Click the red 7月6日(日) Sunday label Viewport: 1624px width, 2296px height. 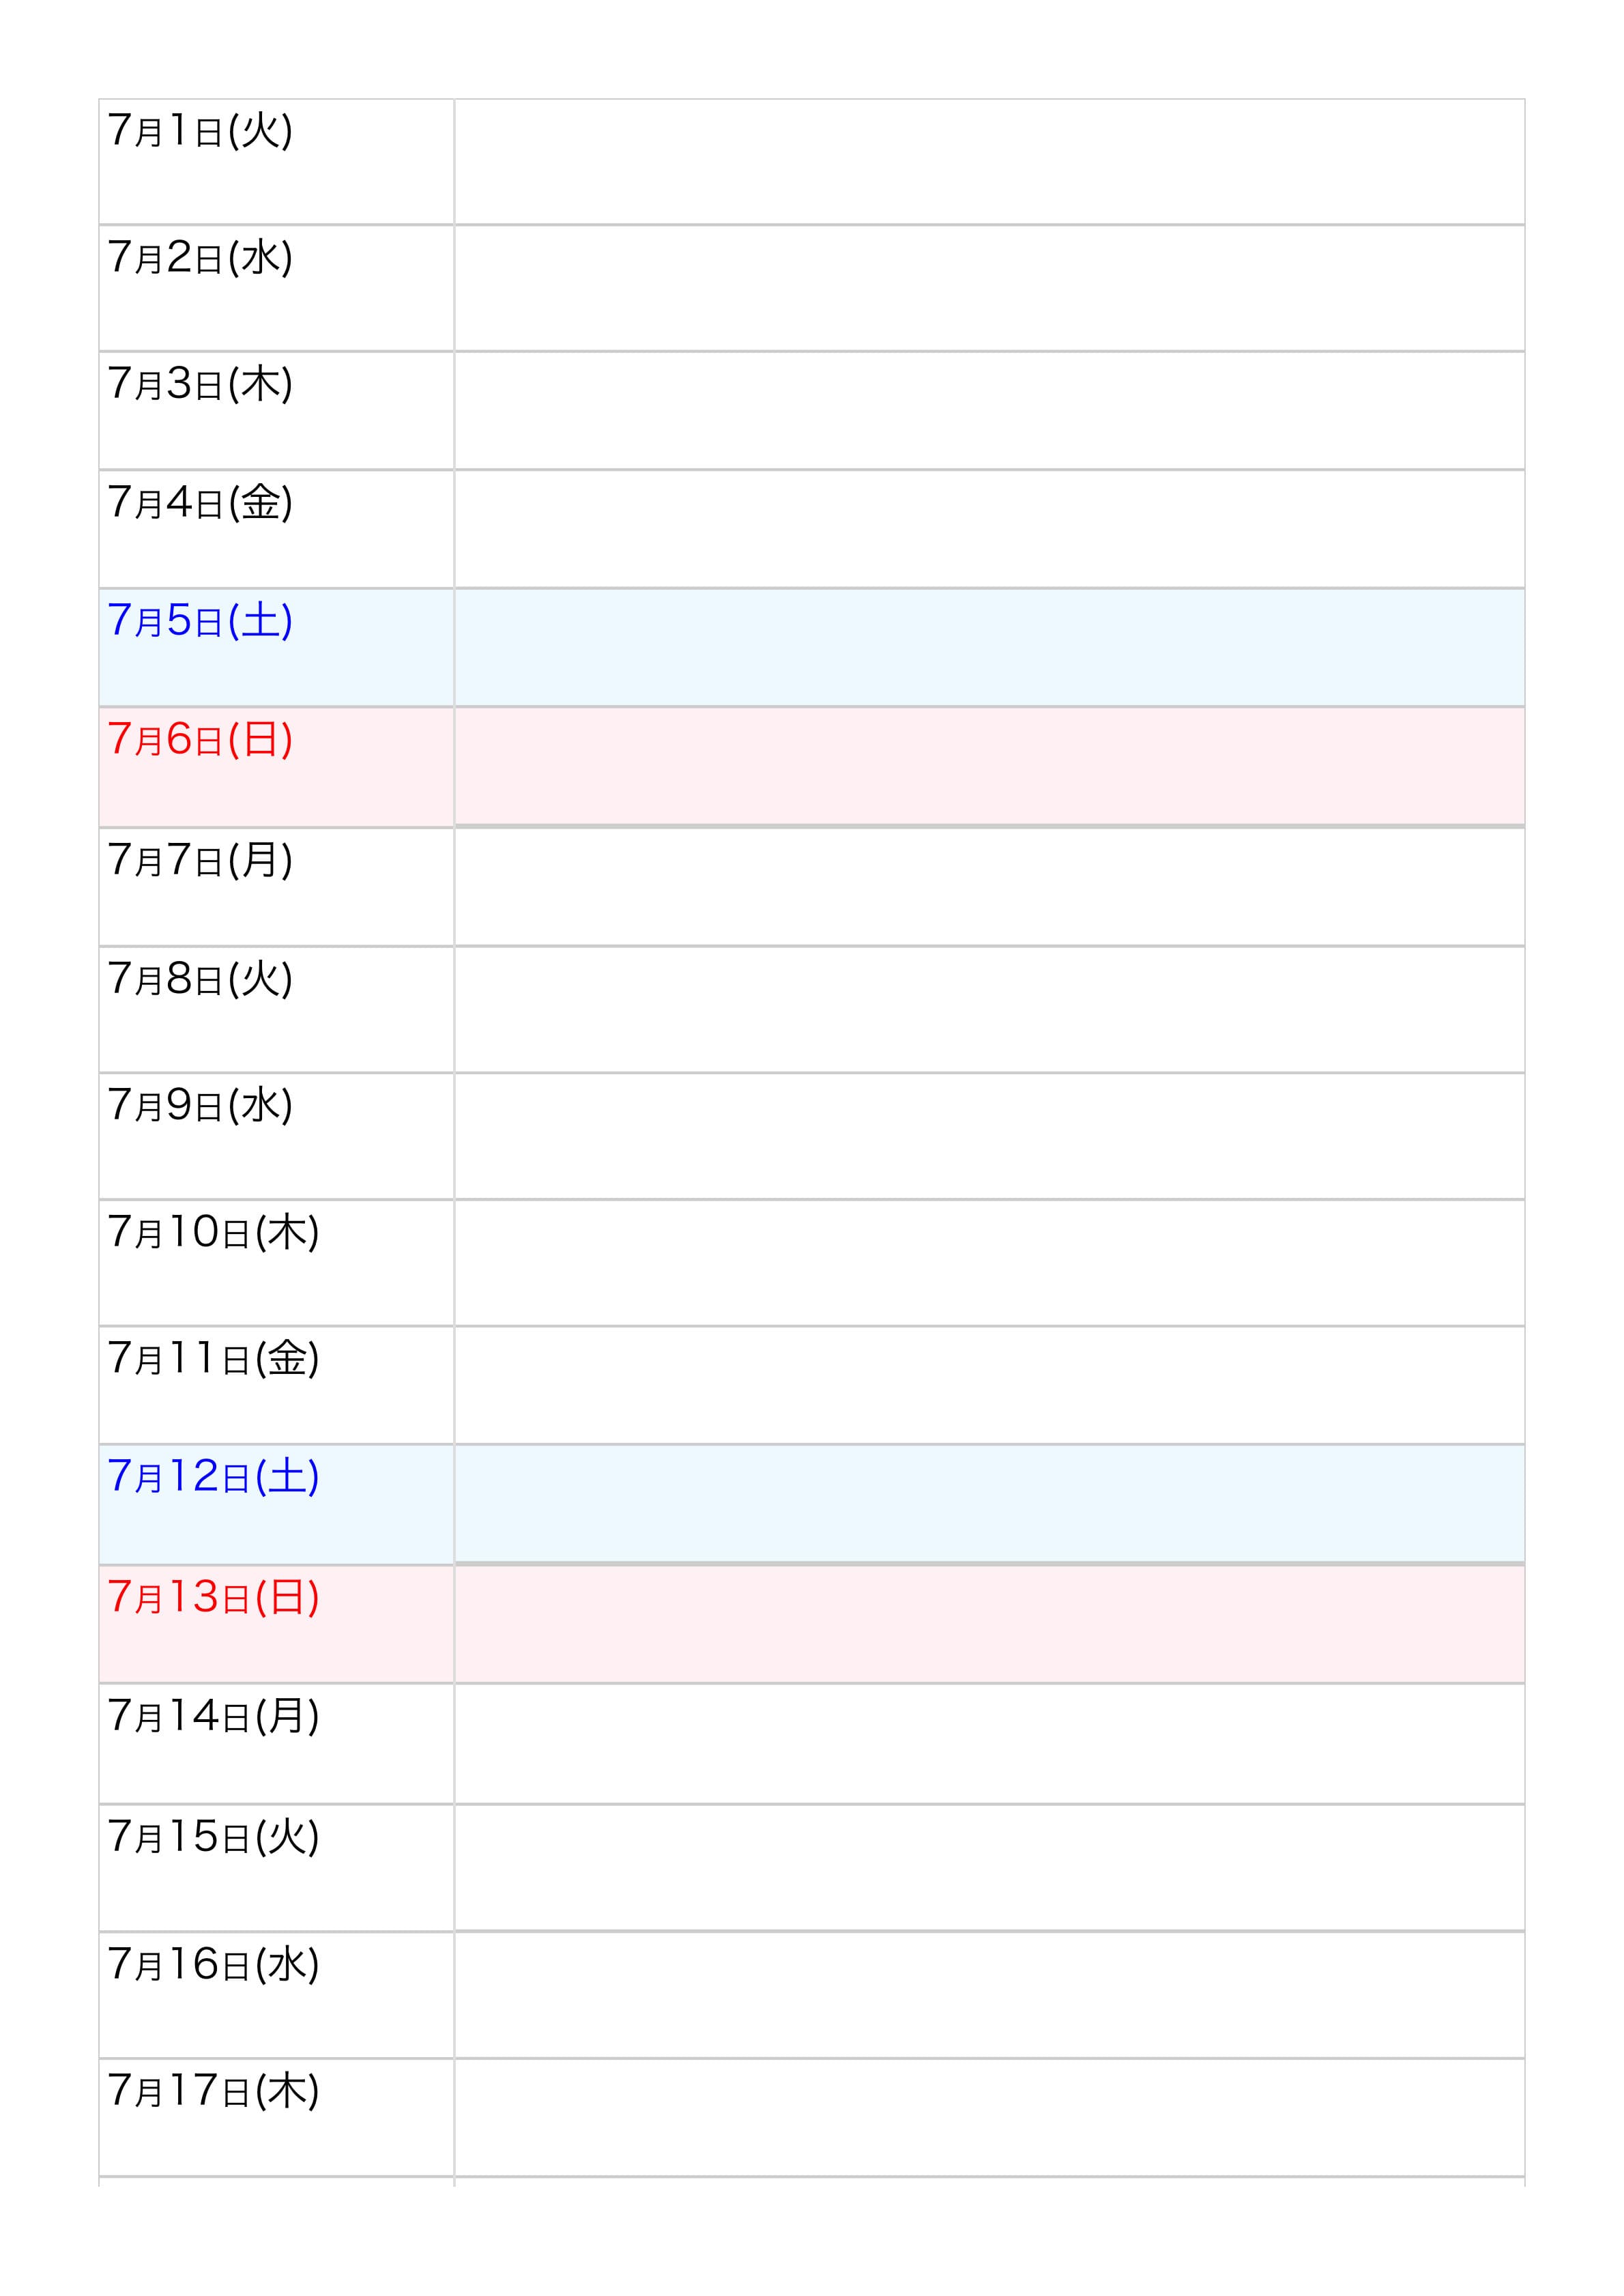tap(200, 740)
